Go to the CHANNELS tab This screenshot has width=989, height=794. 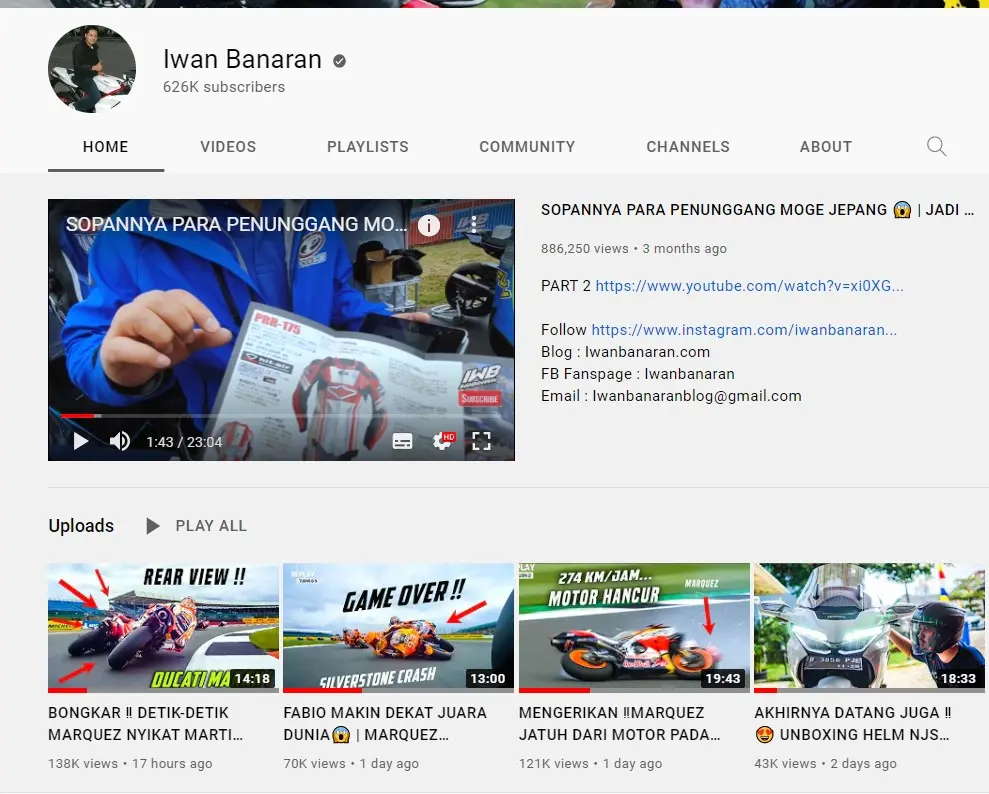coord(688,147)
